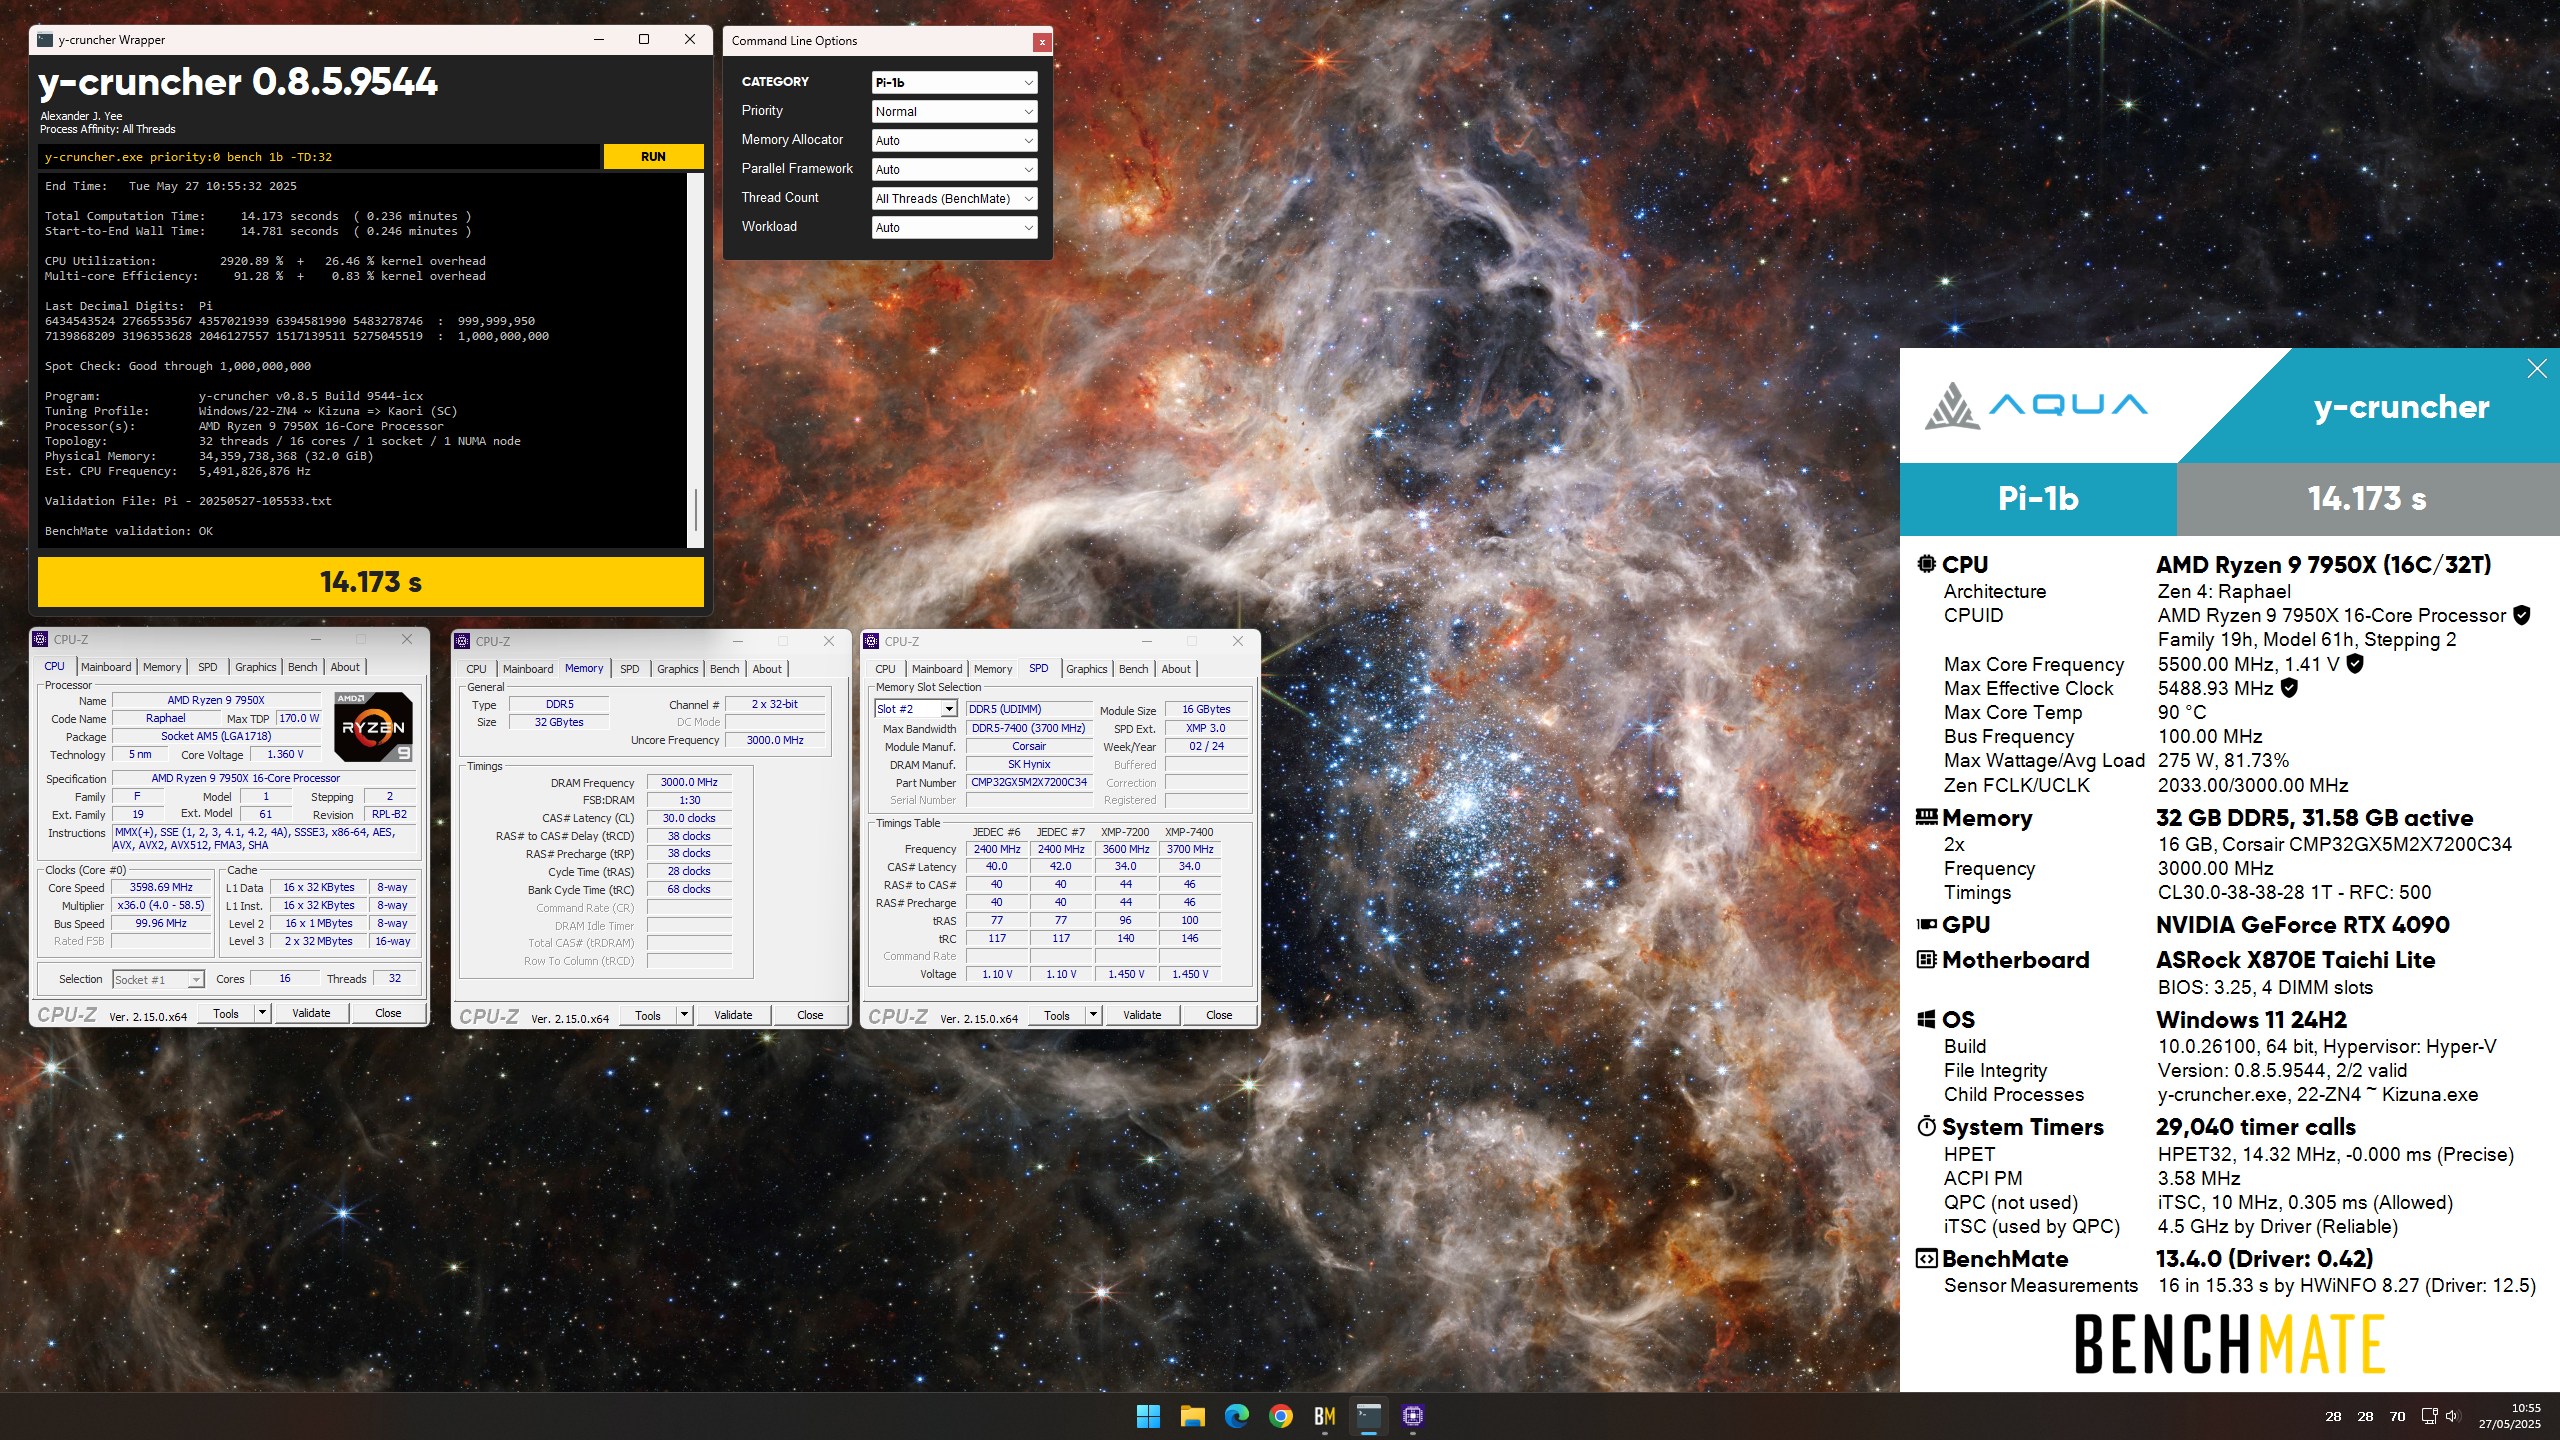The image size is (2560, 1440).
Task: Open the Windows Start menu
Action: tap(1148, 1416)
